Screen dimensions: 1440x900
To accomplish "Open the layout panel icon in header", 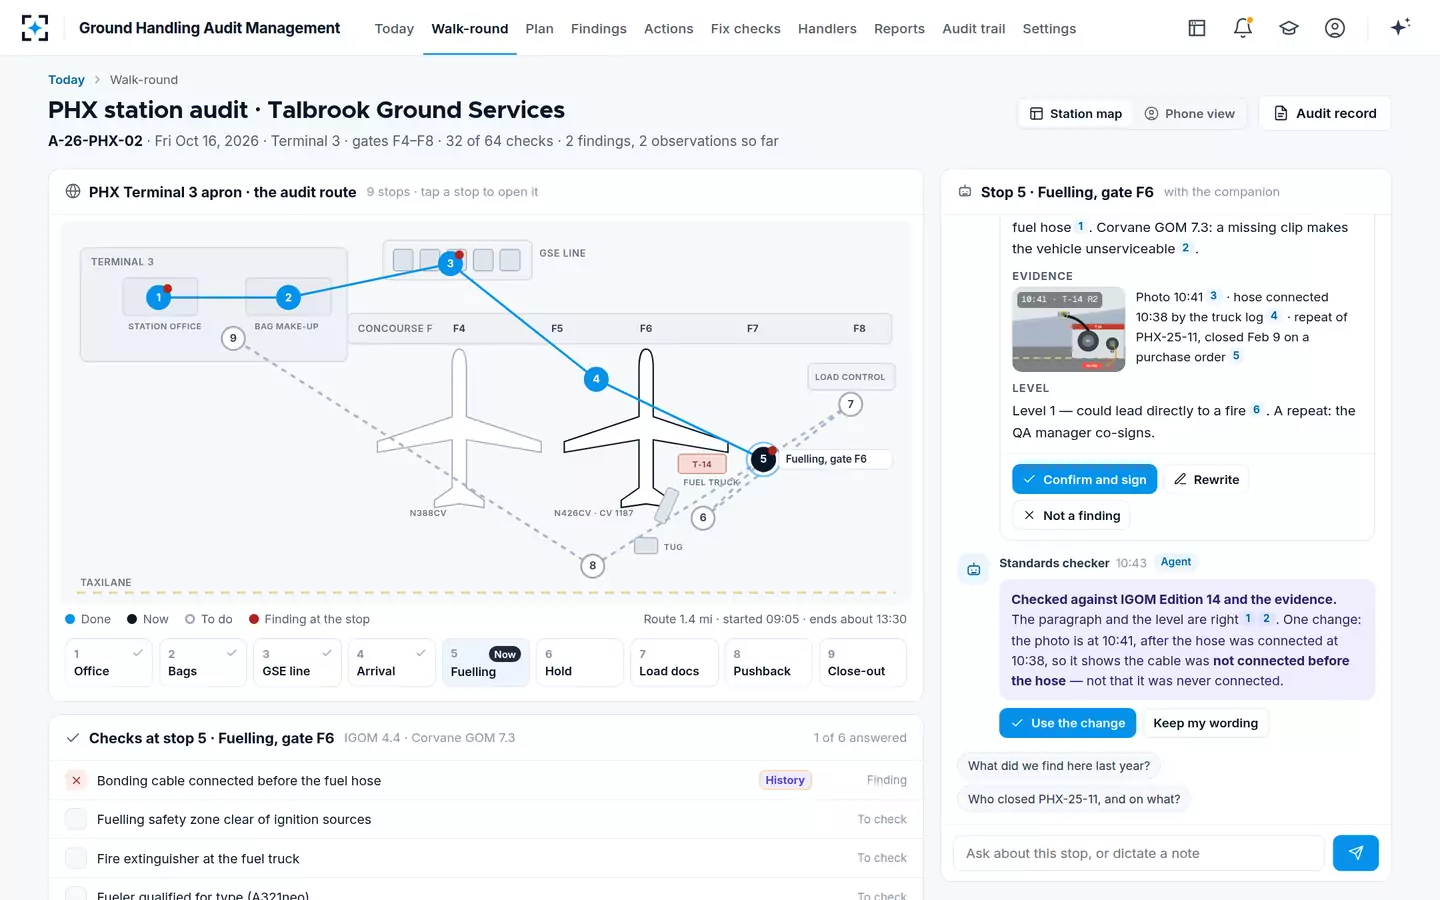I will tap(1197, 28).
